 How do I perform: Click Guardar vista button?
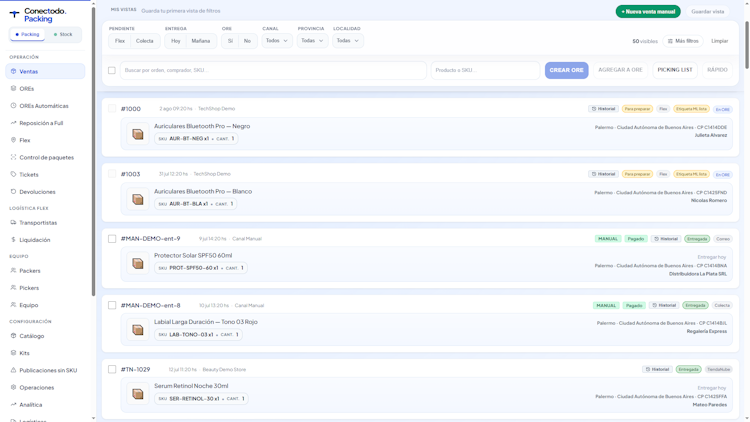(x=707, y=11)
